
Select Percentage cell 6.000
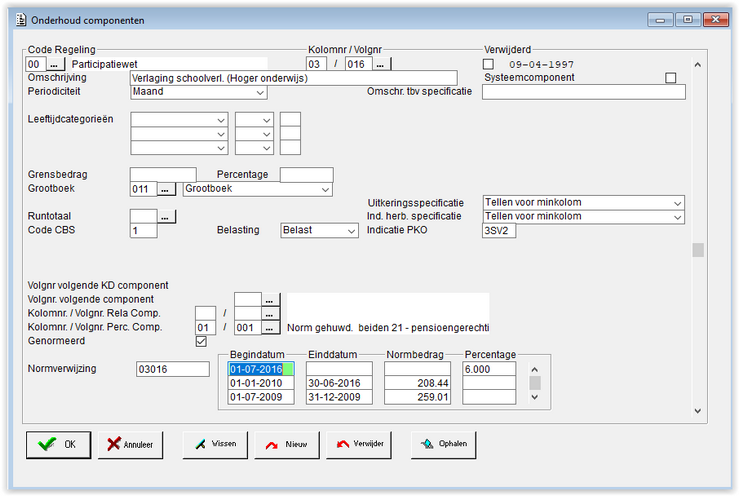pos(489,369)
